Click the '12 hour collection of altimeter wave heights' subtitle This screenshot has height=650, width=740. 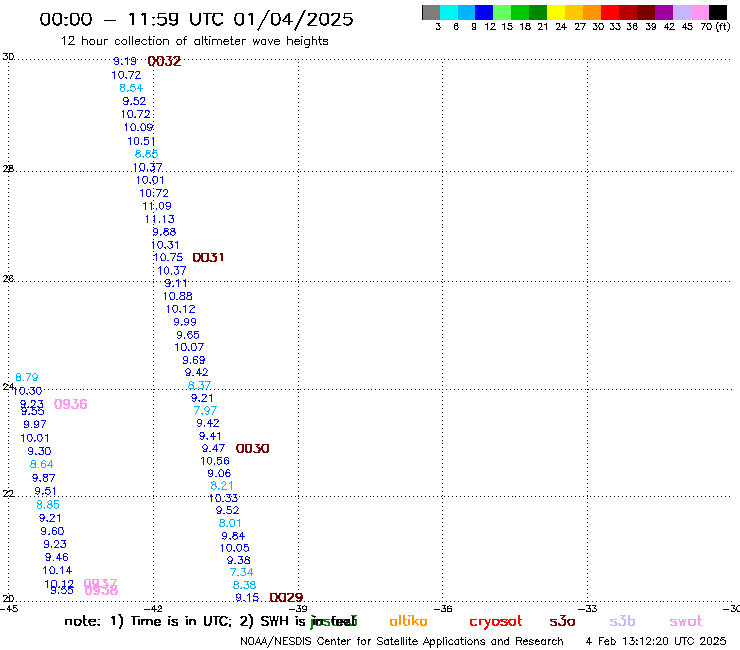pos(194,41)
